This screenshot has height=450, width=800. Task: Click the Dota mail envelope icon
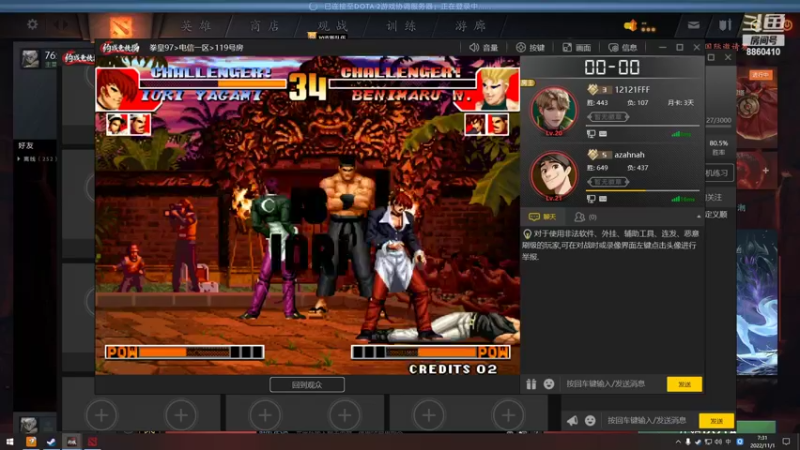point(693,25)
